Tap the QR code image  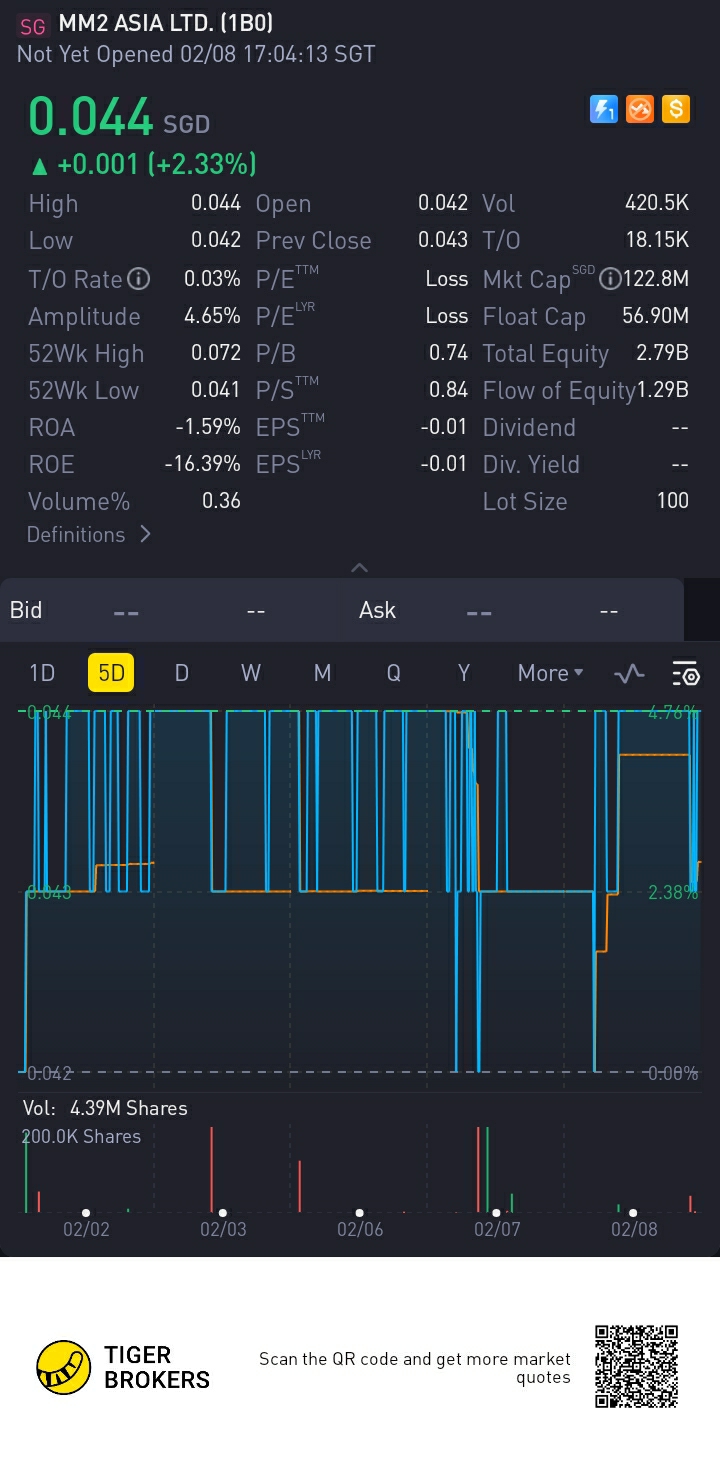click(636, 1366)
